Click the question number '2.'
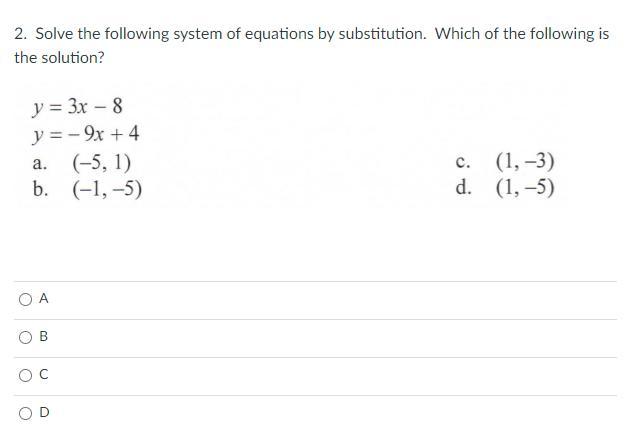Screen dimensions: 626x445 21,34
